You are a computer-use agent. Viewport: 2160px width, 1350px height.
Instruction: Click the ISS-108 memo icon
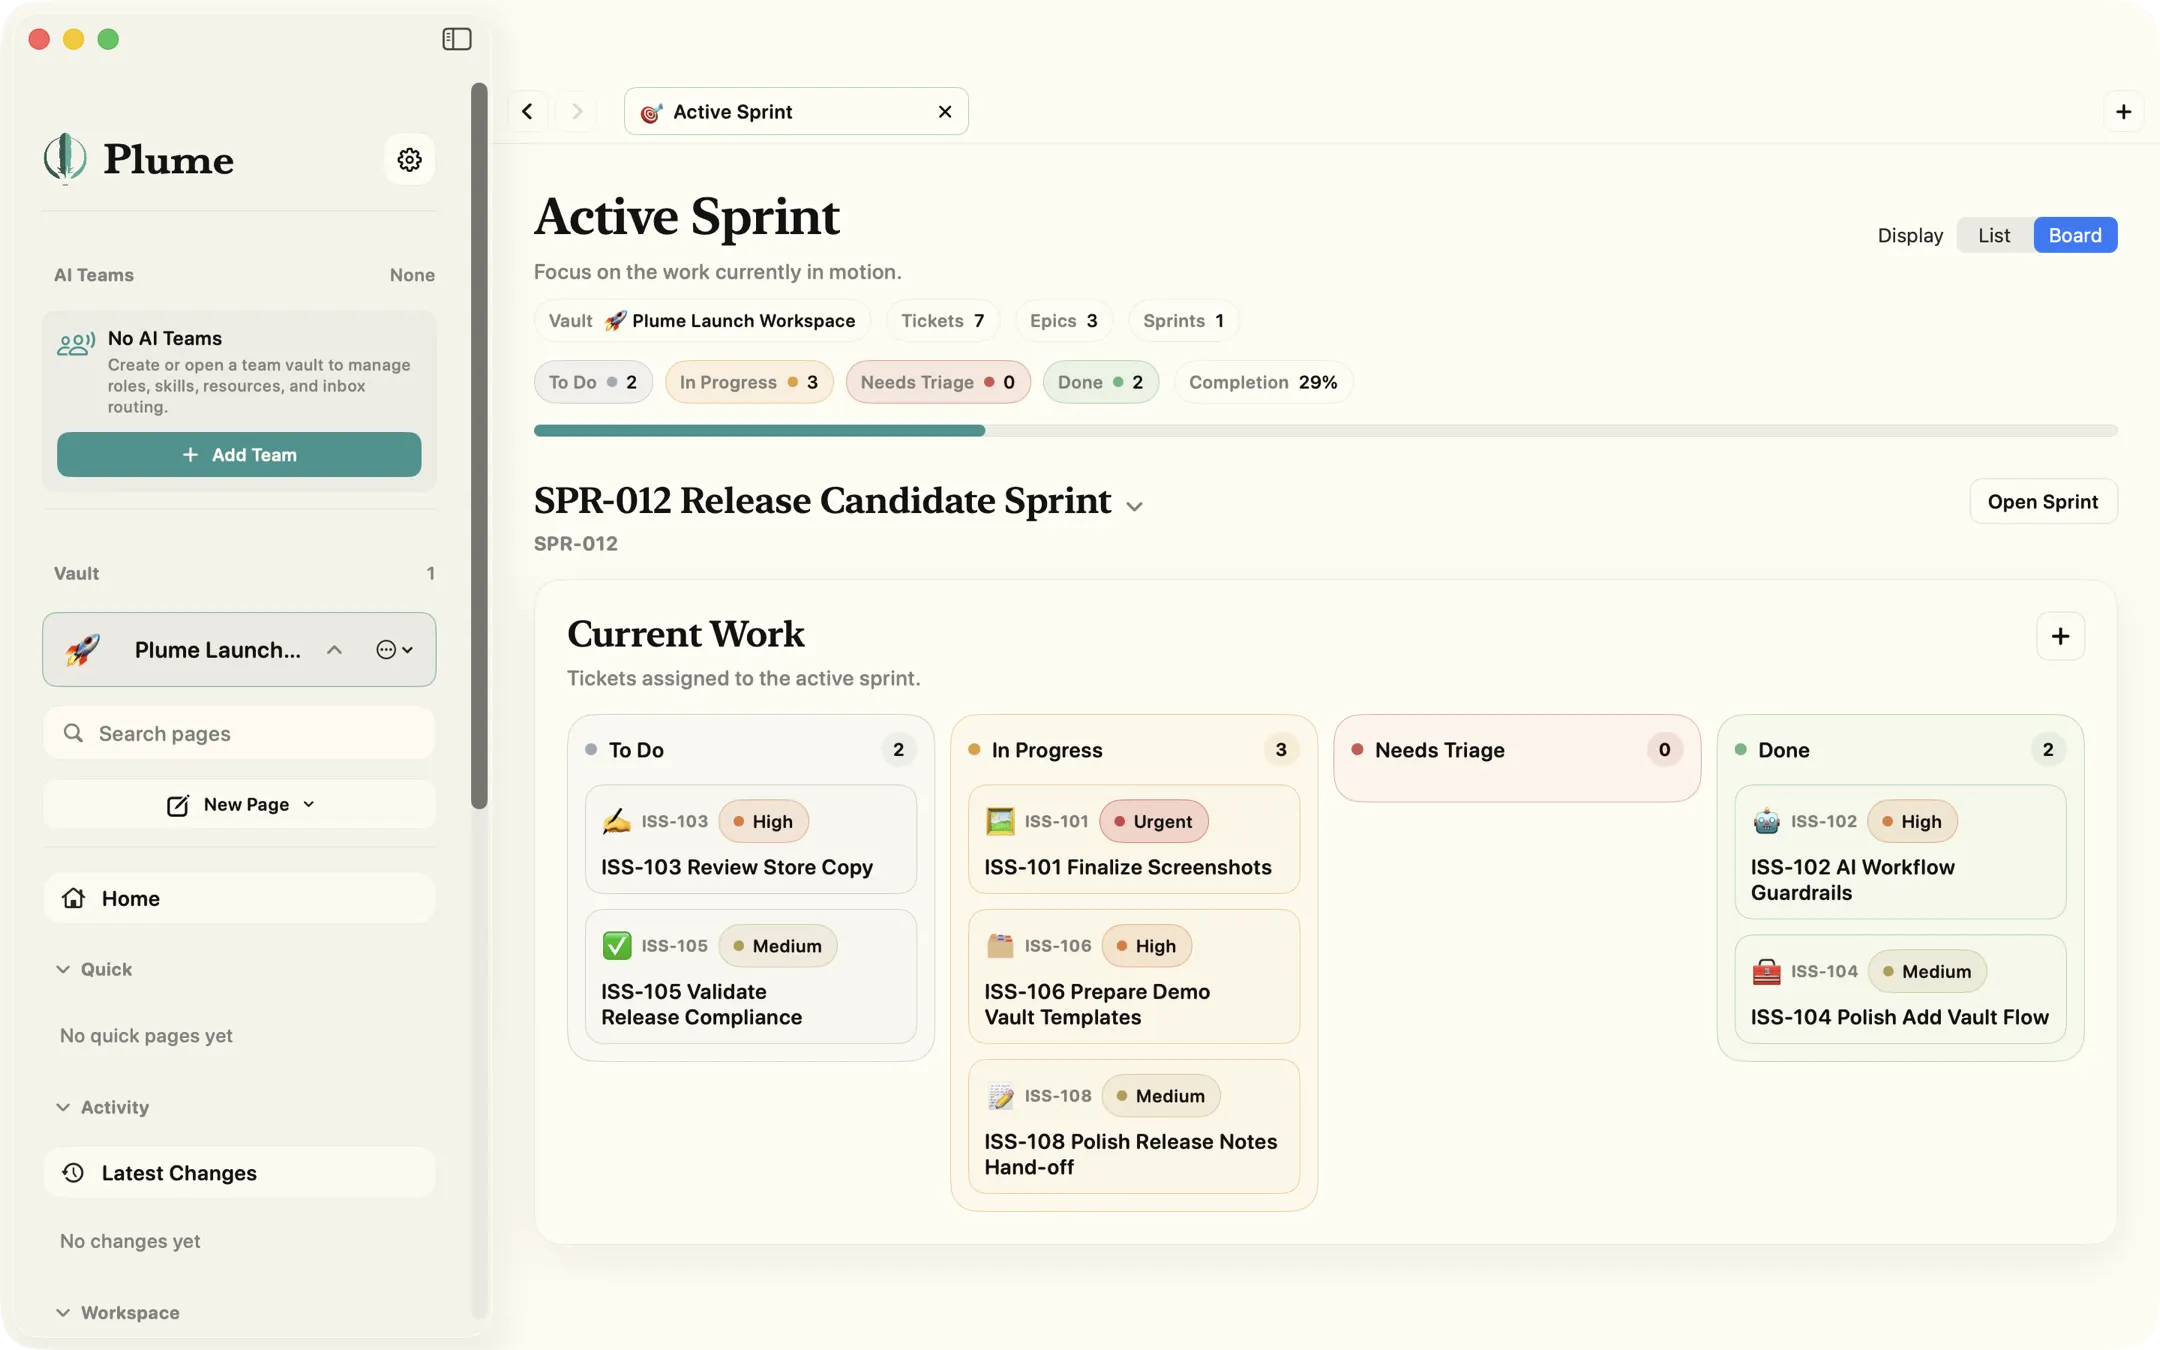click(x=1000, y=1095)
